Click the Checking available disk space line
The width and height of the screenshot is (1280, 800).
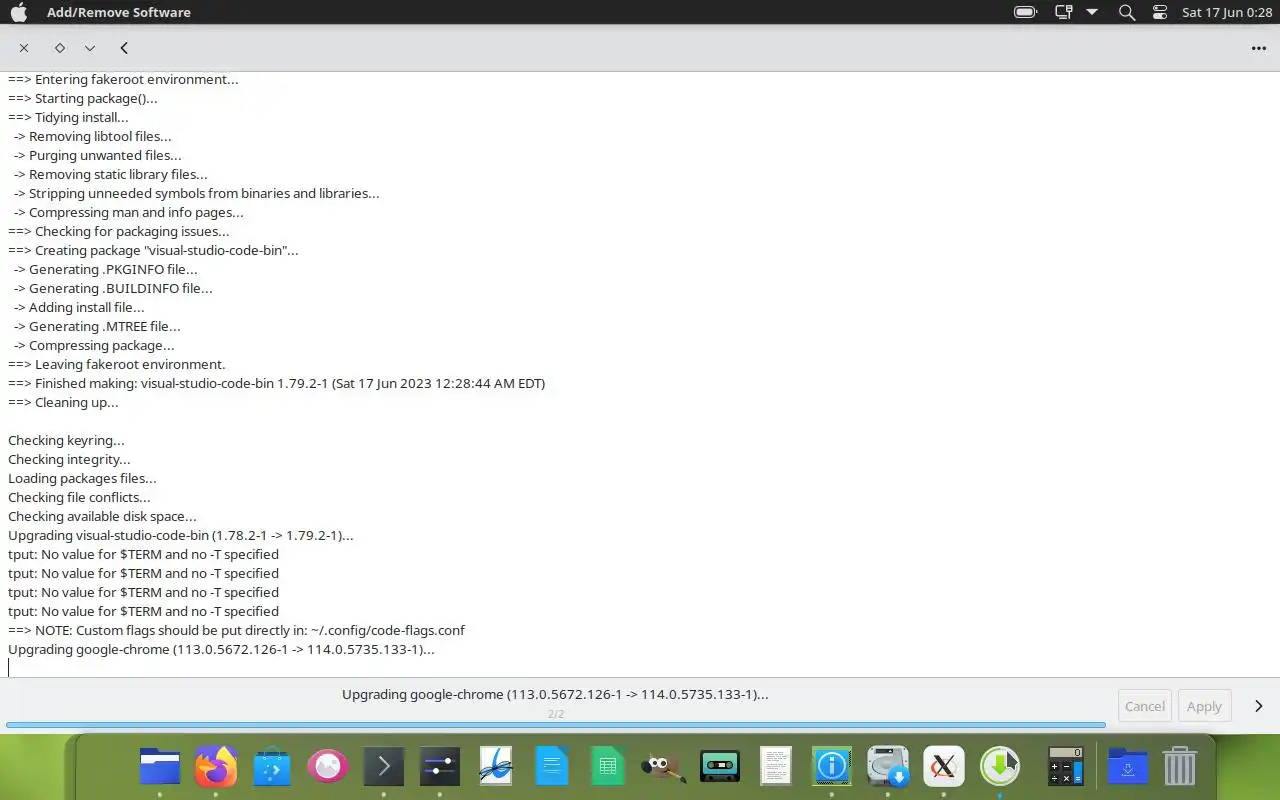[x=102, y=516]
